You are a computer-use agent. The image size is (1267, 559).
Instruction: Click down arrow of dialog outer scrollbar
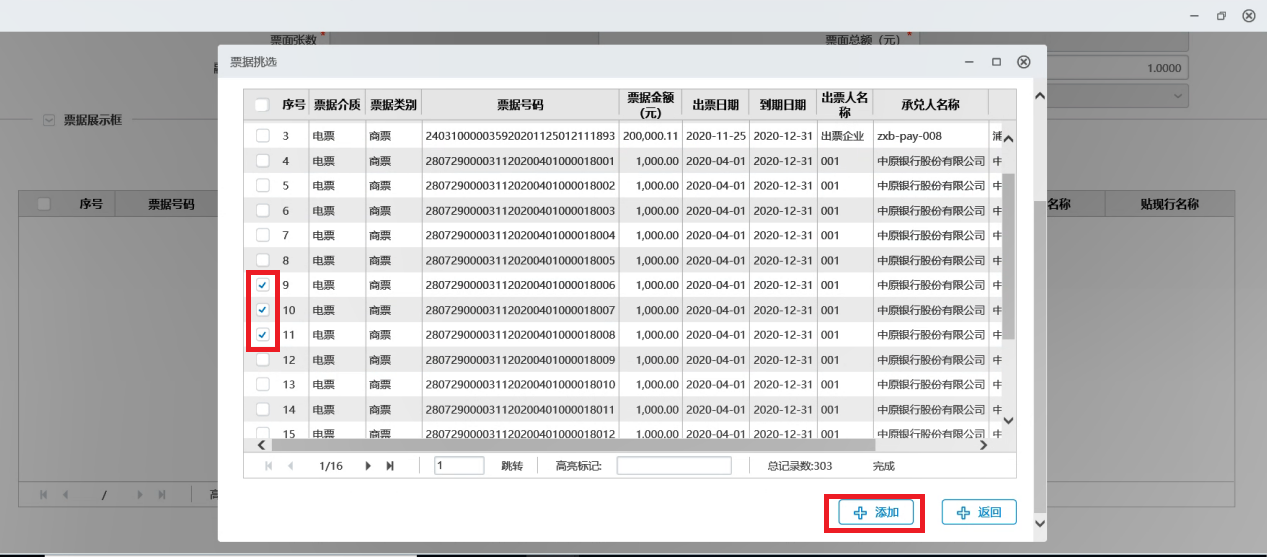point(1039,522)
